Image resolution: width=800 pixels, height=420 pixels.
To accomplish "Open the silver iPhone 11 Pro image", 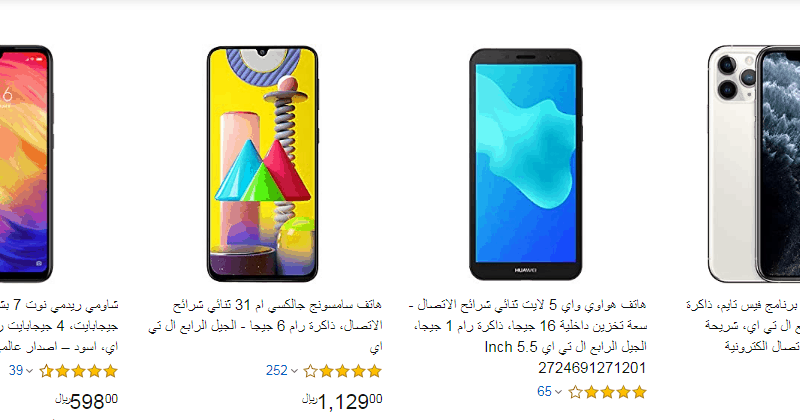I will (754, 163).
